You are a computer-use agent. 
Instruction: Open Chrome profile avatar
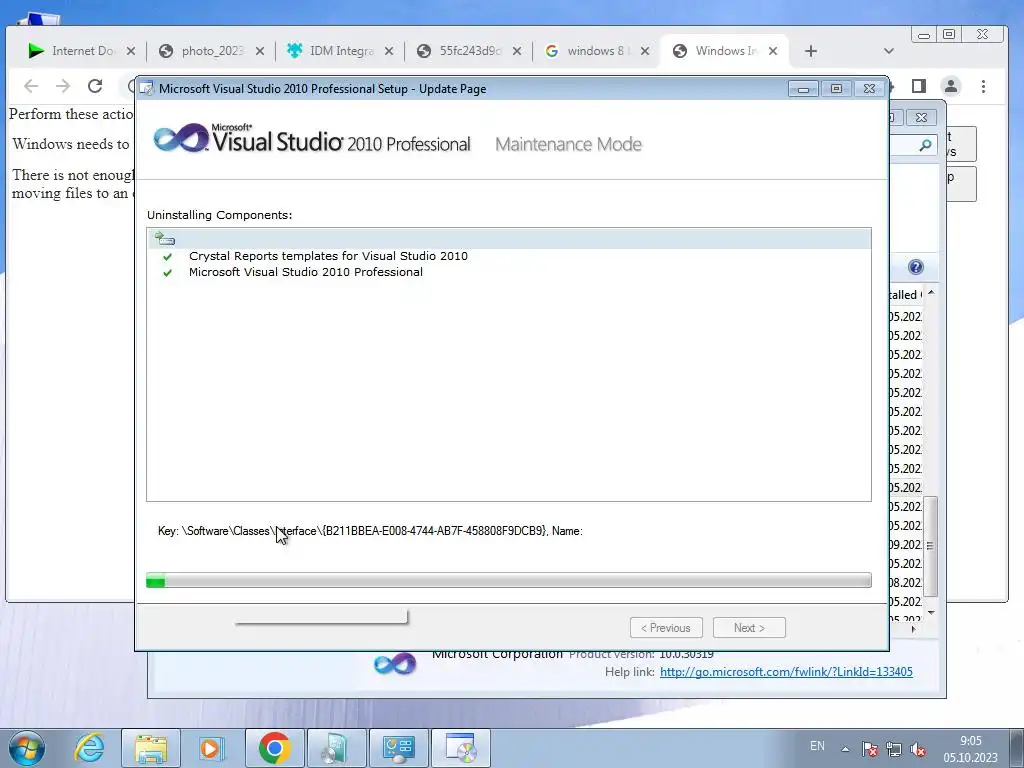pos(951,86)
